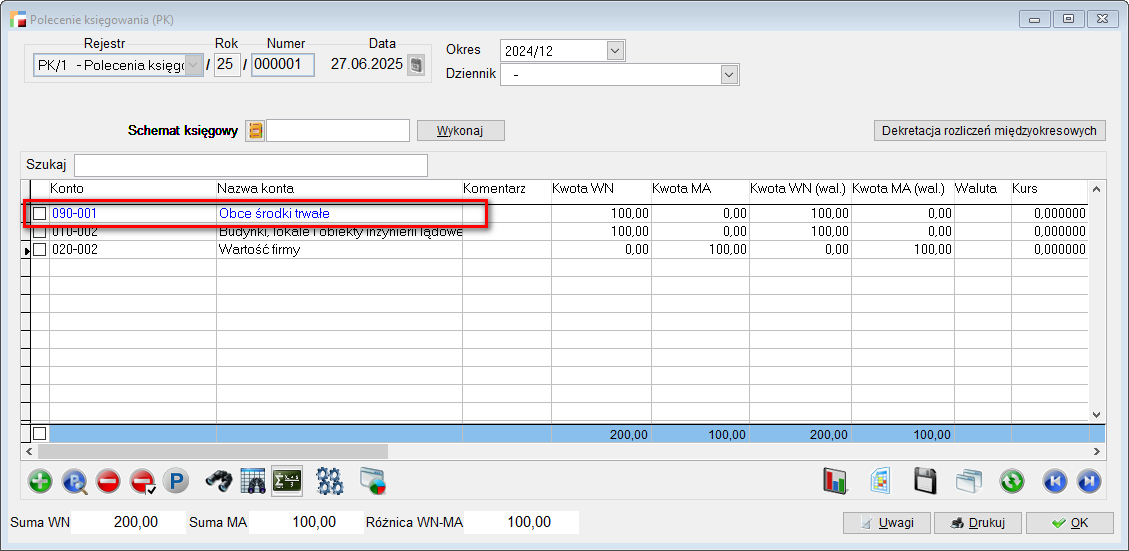Click the Nazwa konta column header
This screenshot has width=1129, height=551.
click(x=338, y=189)
